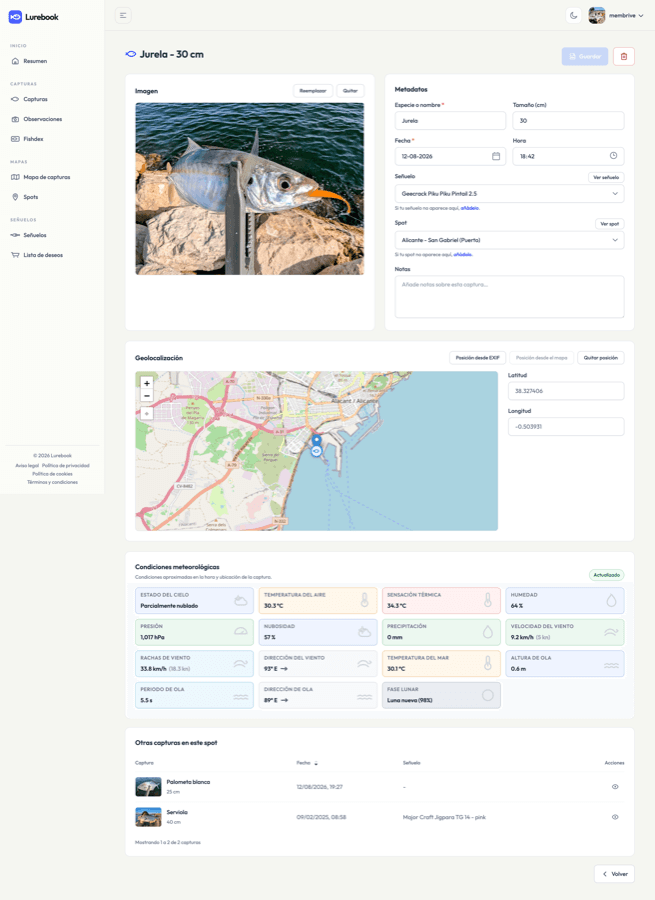
Task: Click añádelo link under Señuelo
Action: tap(470, 208)
